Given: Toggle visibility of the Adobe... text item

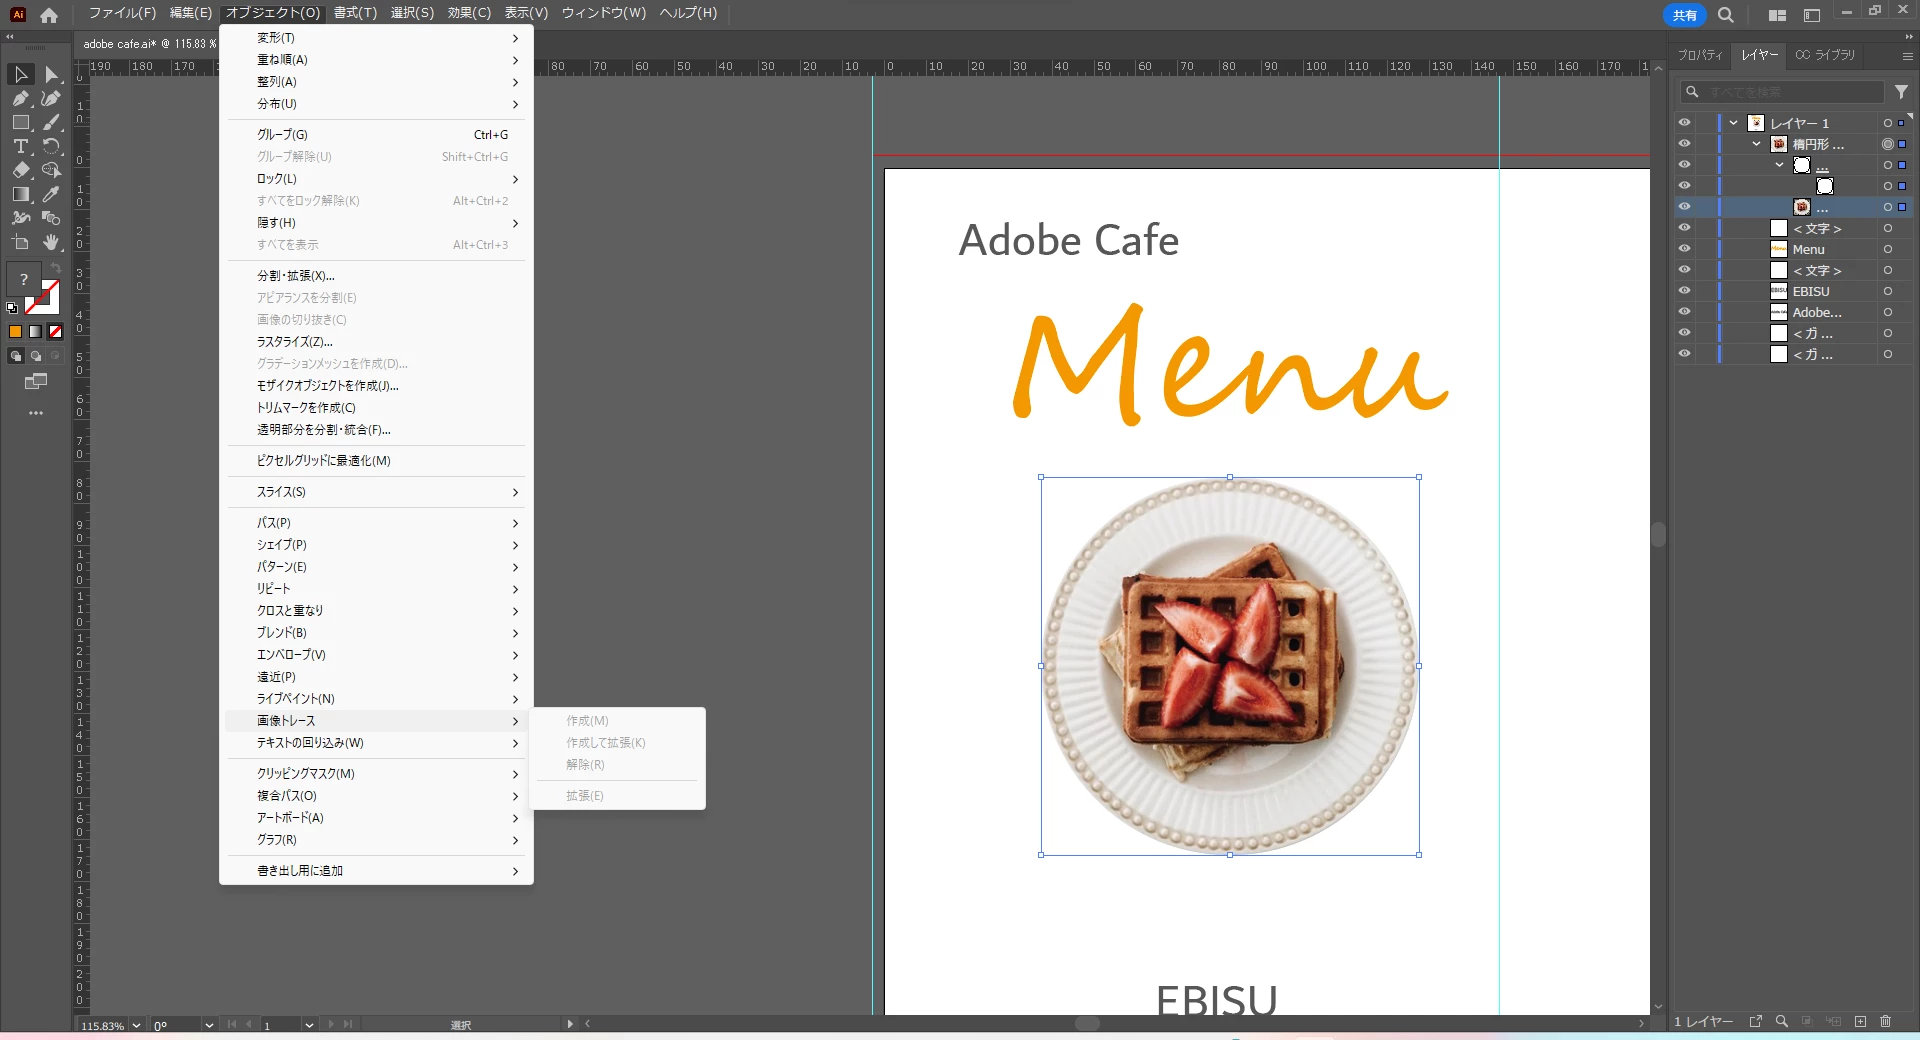Looking at the screenshot, I should pyautogui.click(x=1685, y=312).
